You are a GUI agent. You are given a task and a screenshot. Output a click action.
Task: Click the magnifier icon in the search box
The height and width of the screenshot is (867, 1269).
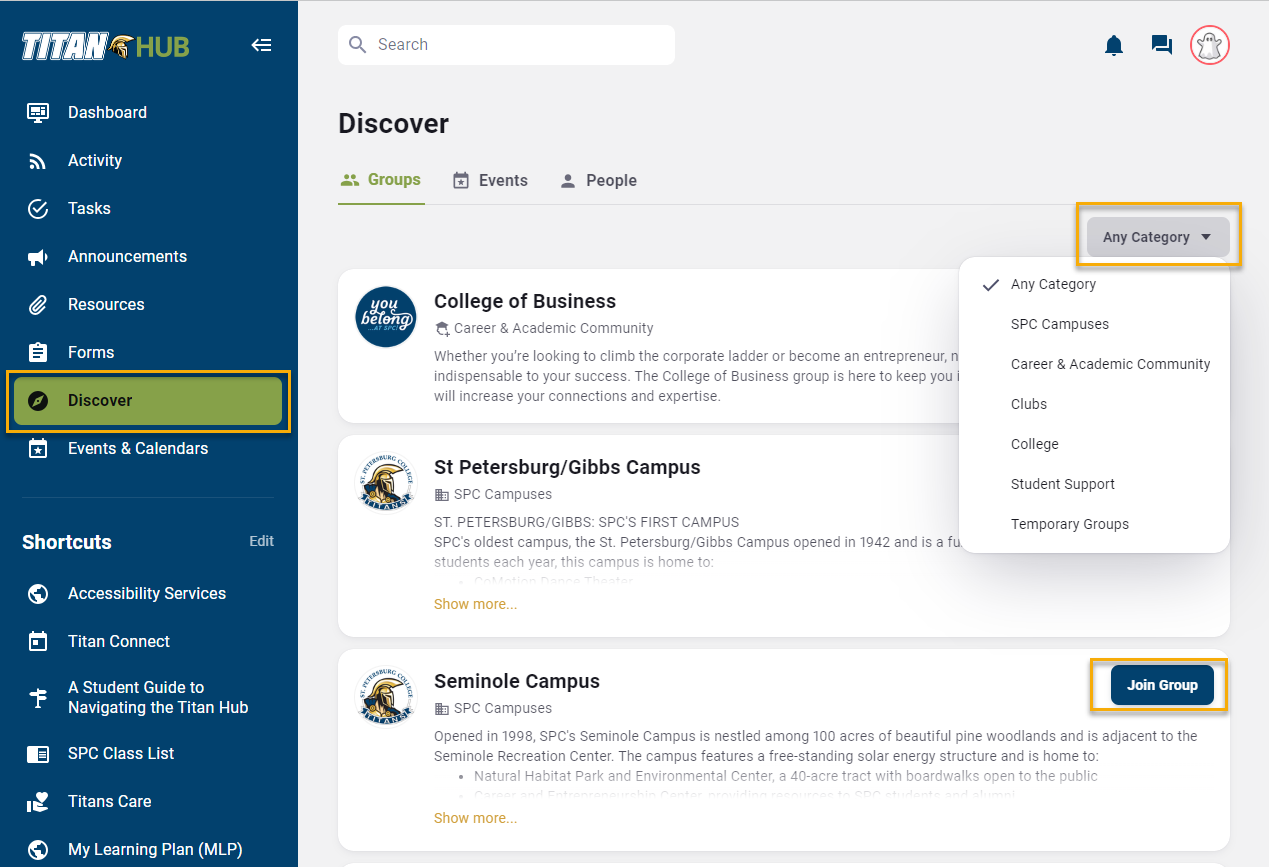[x=358, y=45]
